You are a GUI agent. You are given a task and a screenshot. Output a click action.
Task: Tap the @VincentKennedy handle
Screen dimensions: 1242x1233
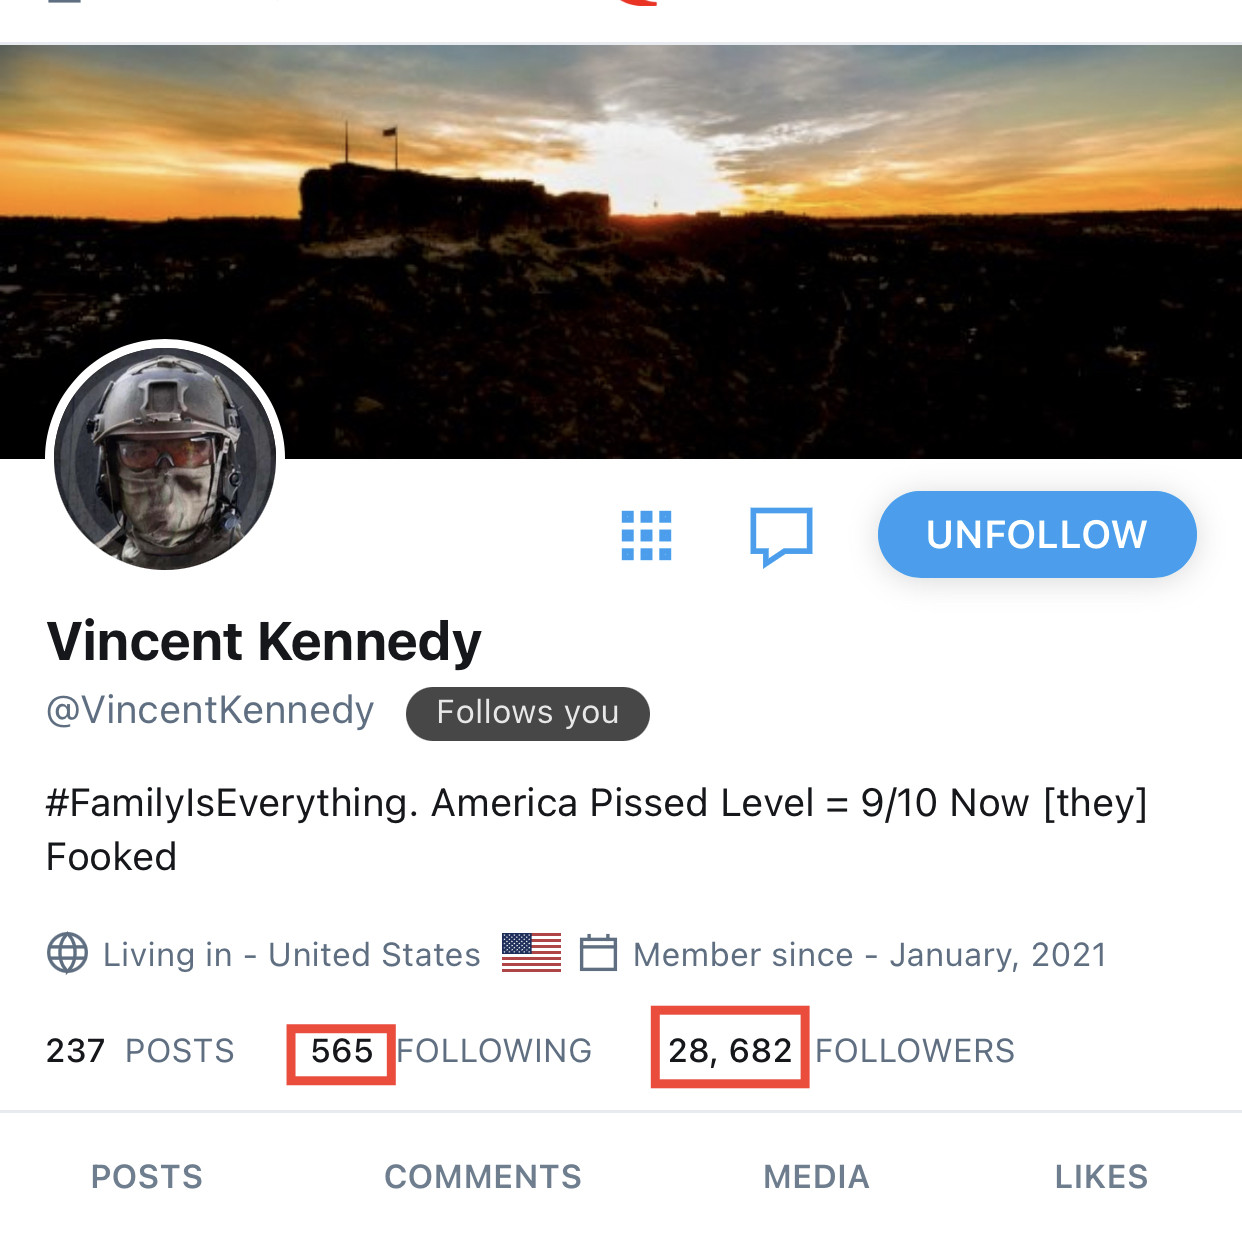point(210,710)
